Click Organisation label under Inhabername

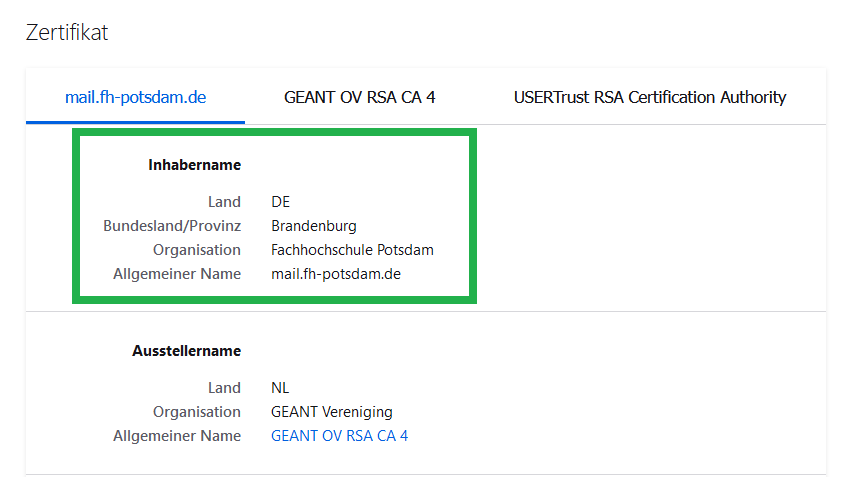(x=197, y=250)
